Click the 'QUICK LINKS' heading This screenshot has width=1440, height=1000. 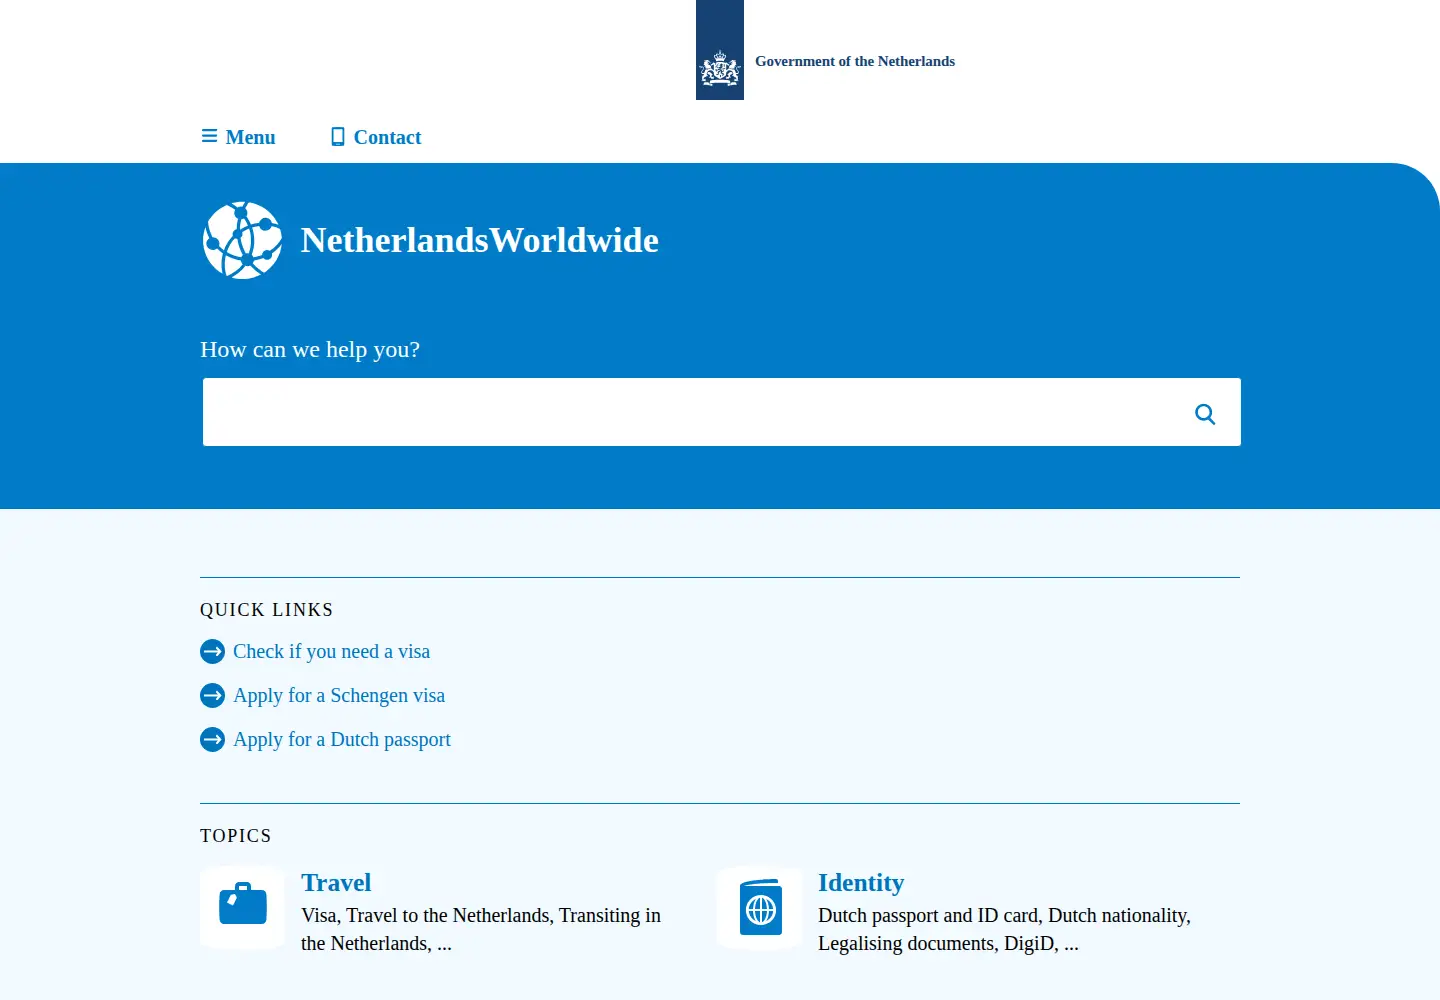267,610
